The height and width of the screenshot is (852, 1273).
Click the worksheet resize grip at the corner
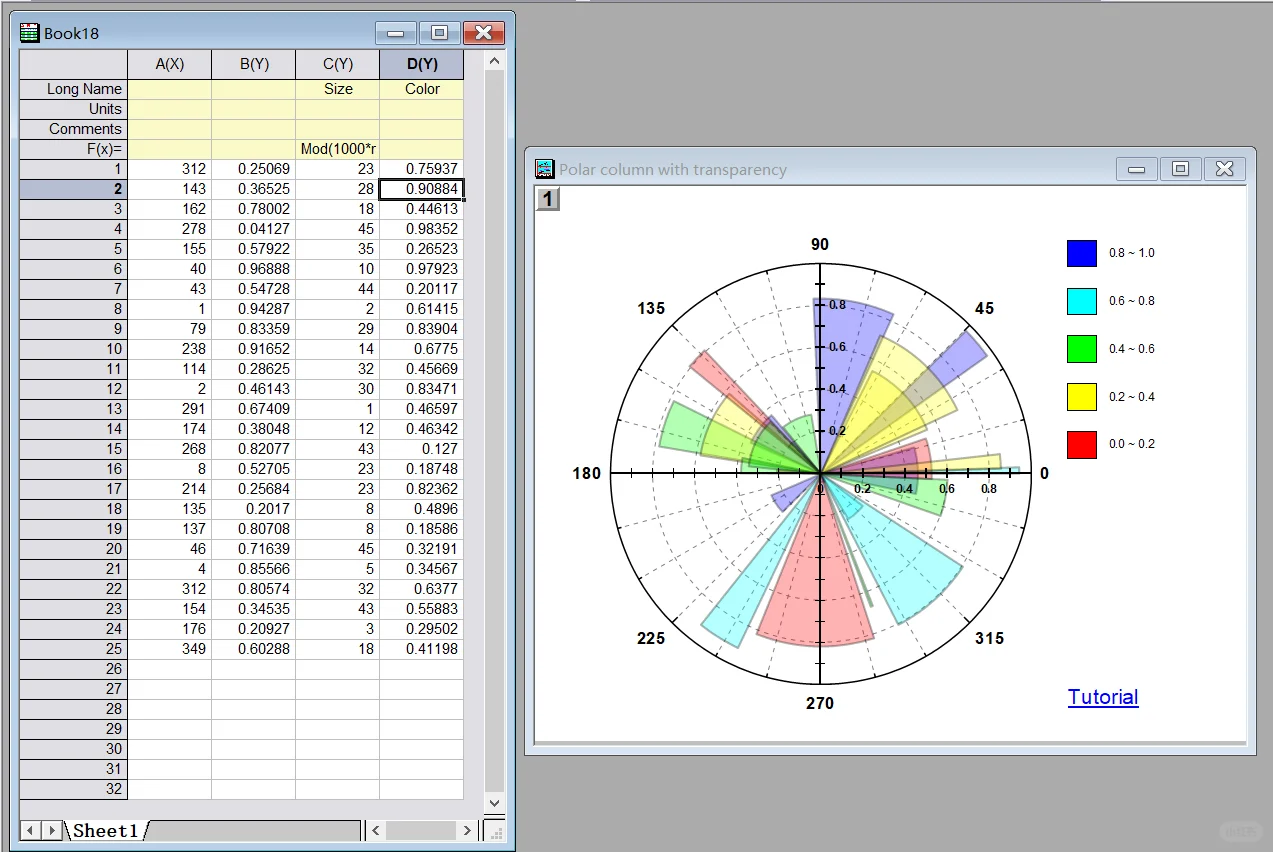[x=495, y=830]
